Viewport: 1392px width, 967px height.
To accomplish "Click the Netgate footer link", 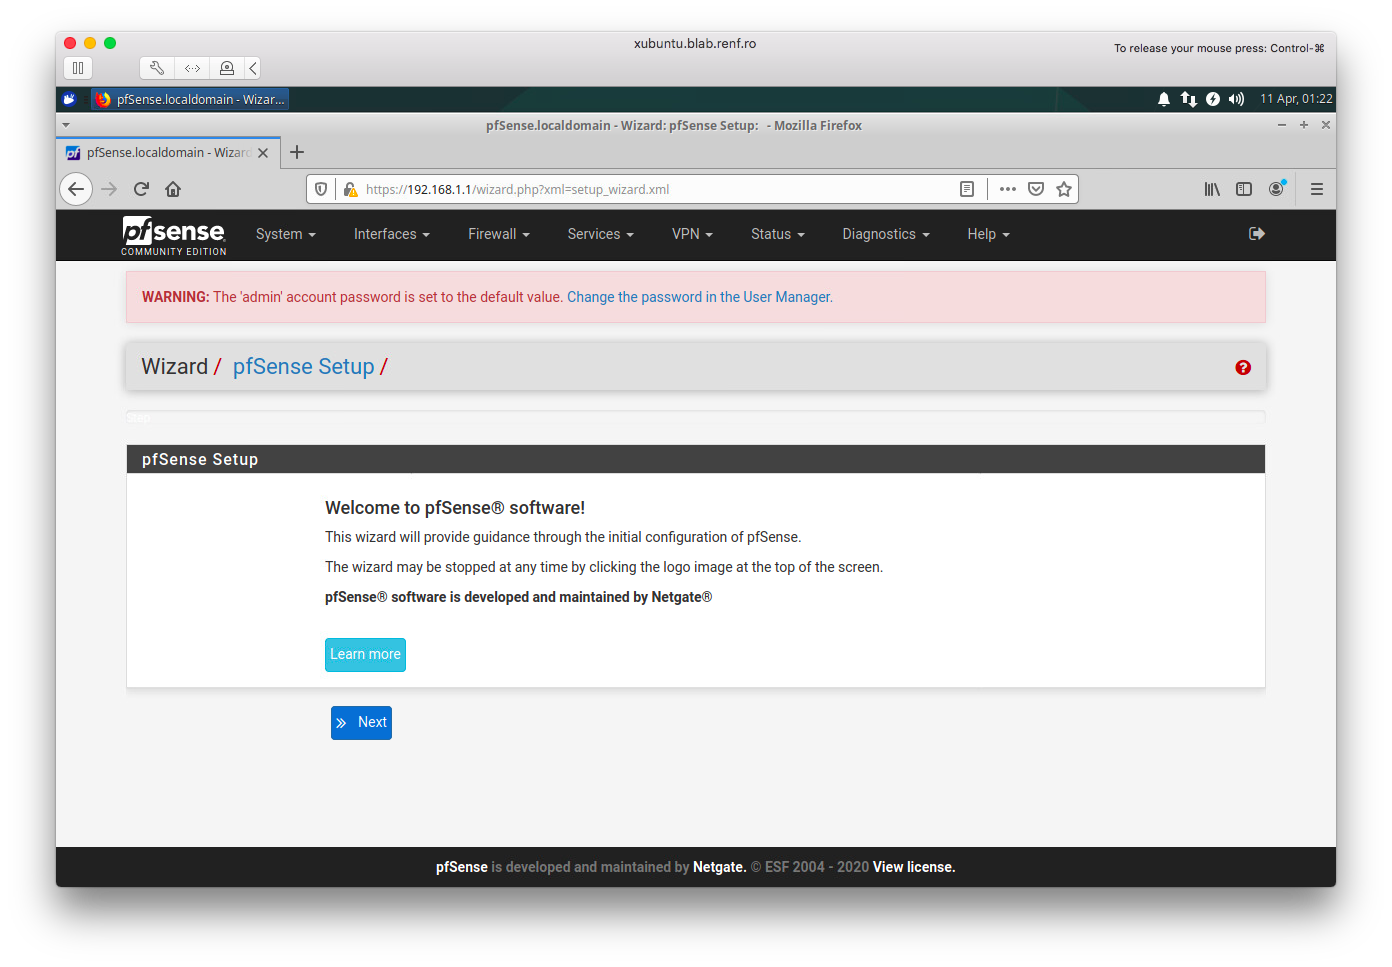I will click(x=720, y=867).
